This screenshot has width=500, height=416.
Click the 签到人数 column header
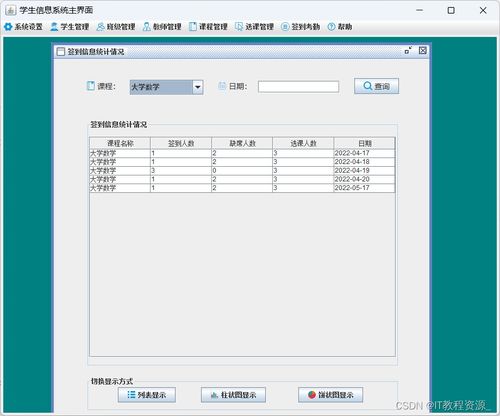click(x=181, y=143)
